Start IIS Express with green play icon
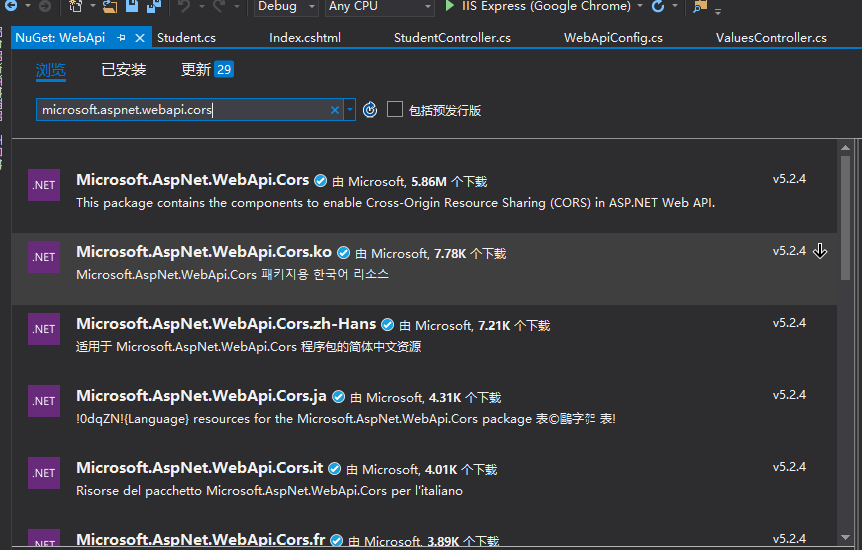 tap(450, 6)
